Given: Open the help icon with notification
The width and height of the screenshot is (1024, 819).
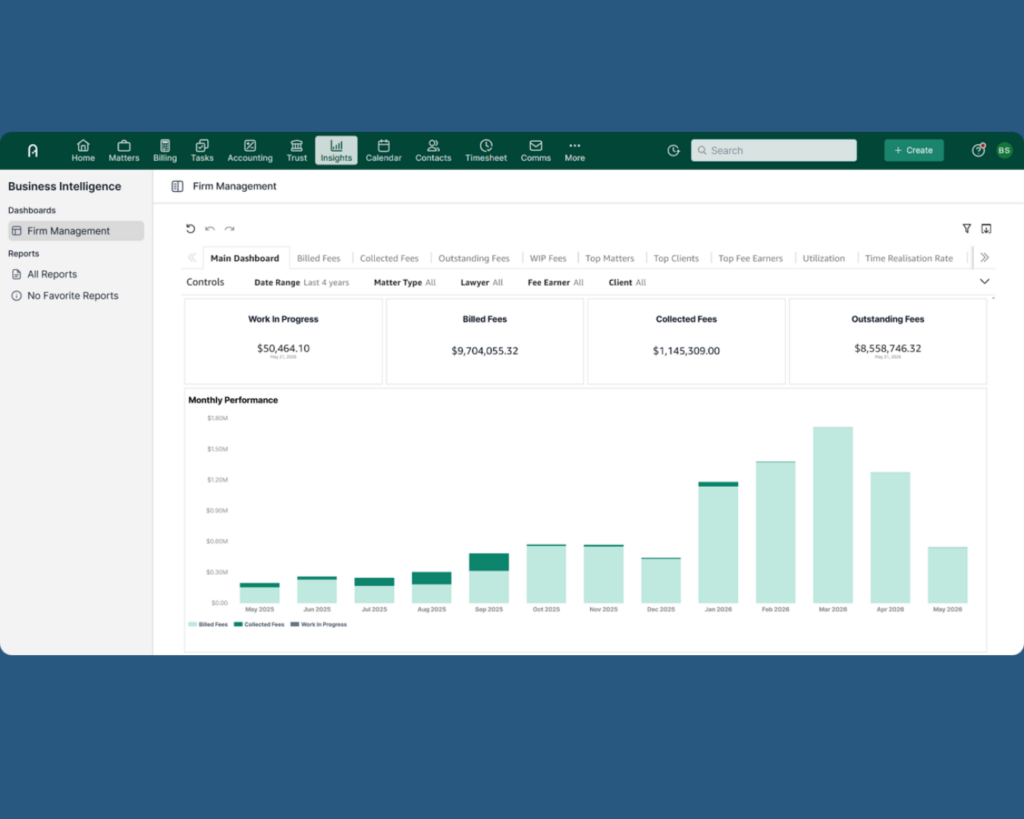Looking at the screenshot, I should click(978, 150).
